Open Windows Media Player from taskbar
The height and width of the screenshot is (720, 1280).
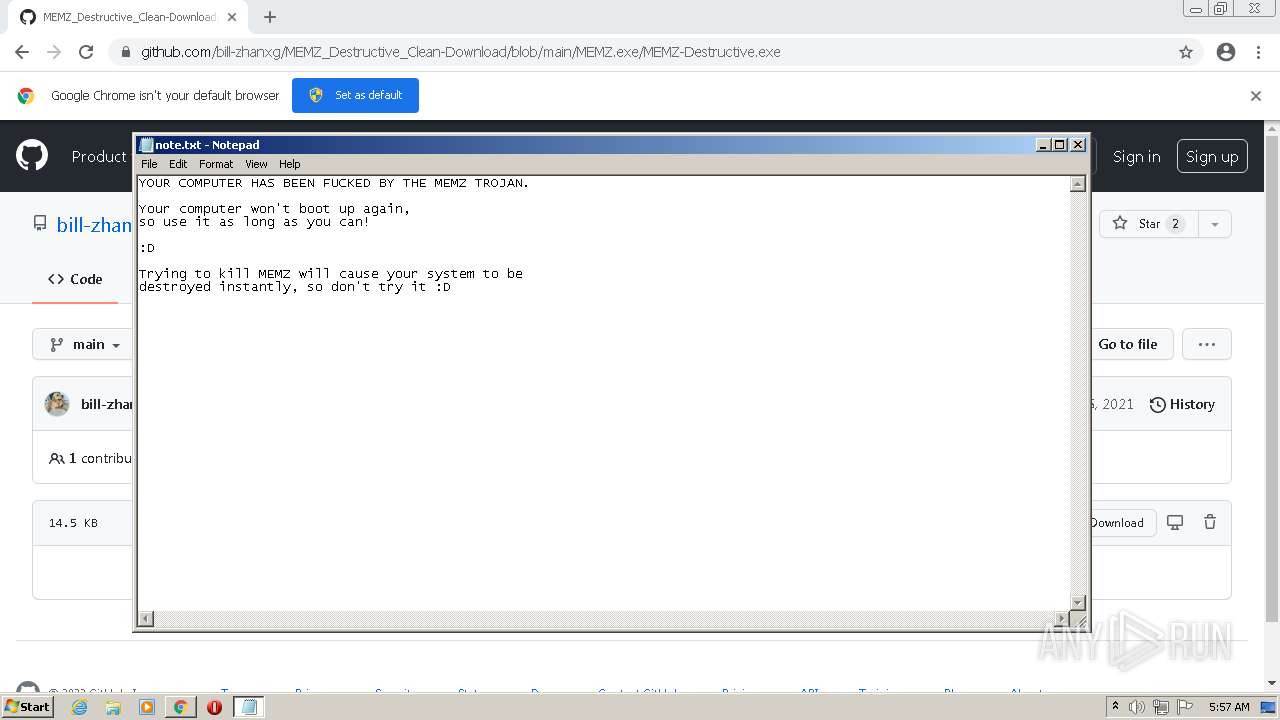(147, 707)
